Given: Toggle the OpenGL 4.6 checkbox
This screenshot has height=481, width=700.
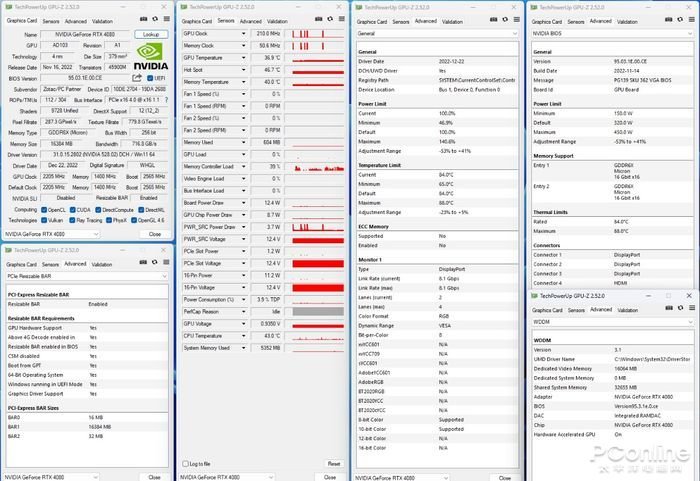Looking at the screenshot, I should click(x=134, y=220).
